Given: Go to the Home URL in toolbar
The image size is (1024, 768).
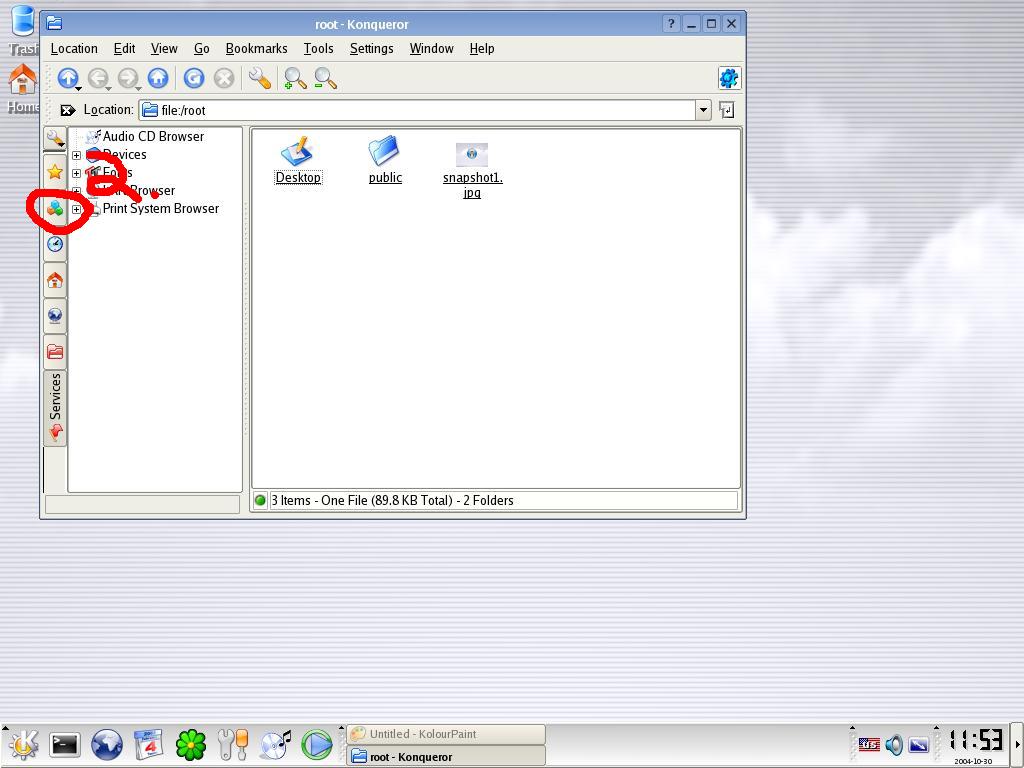Looking at the screenshot, I should pos(158,78).
